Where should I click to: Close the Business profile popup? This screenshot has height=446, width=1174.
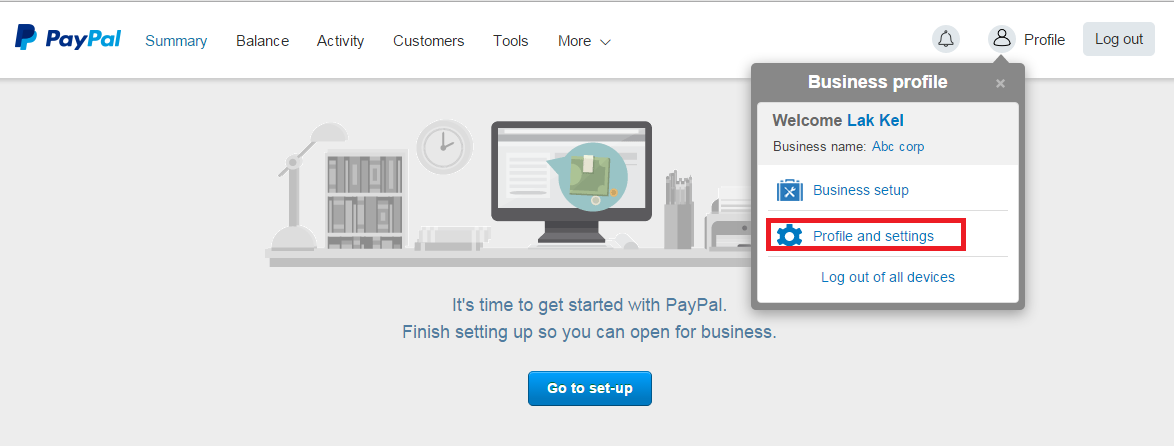1000,84
